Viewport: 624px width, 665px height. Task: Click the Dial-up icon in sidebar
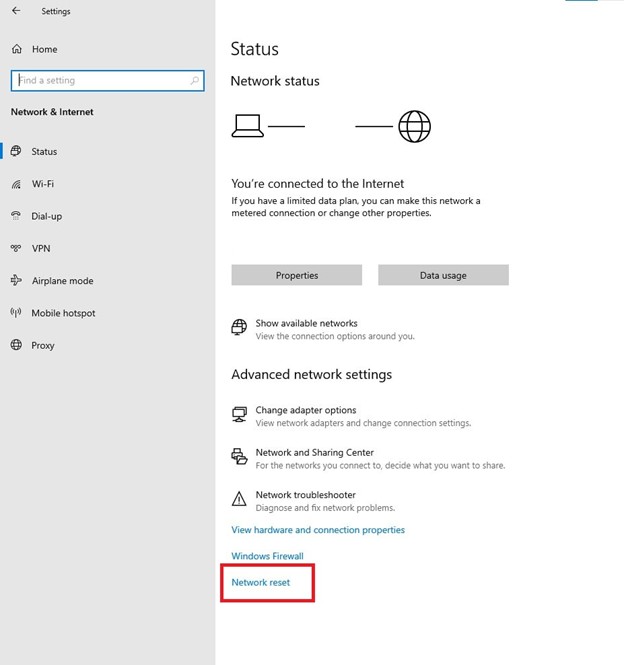[16, 216]
